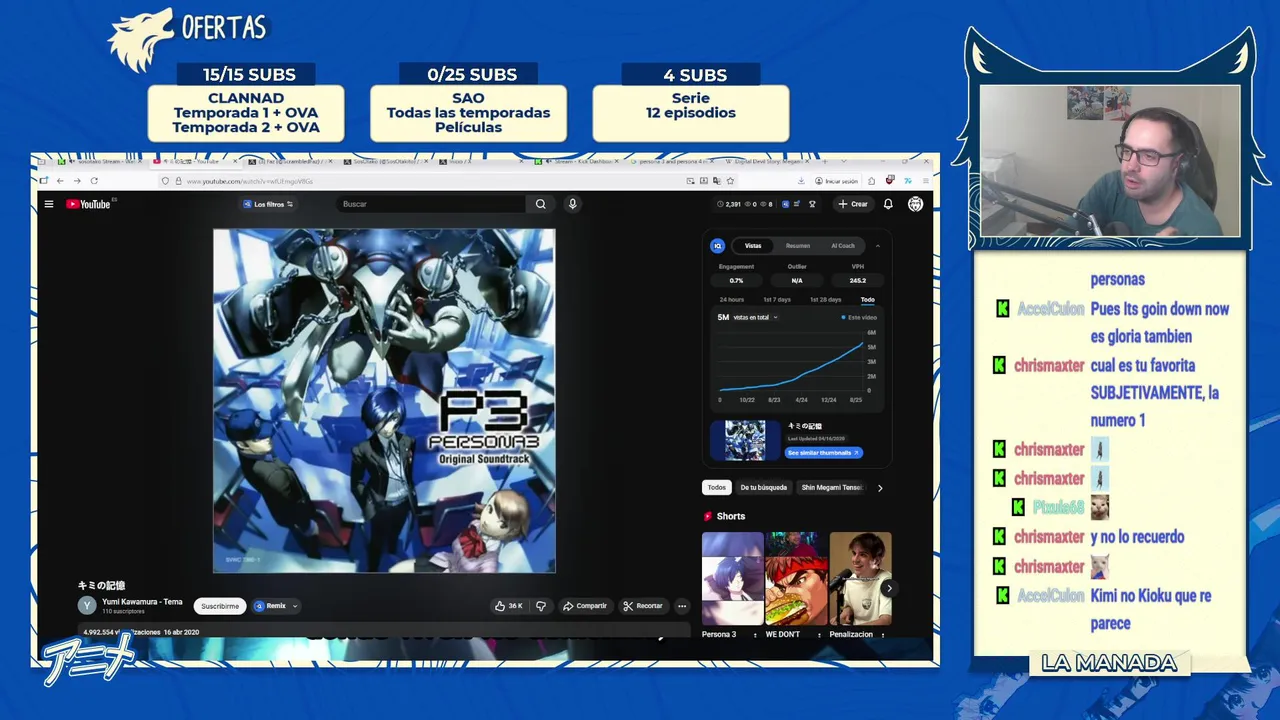
Task: Go back with the browser back arrow
Action: click(x=60, y=181)
